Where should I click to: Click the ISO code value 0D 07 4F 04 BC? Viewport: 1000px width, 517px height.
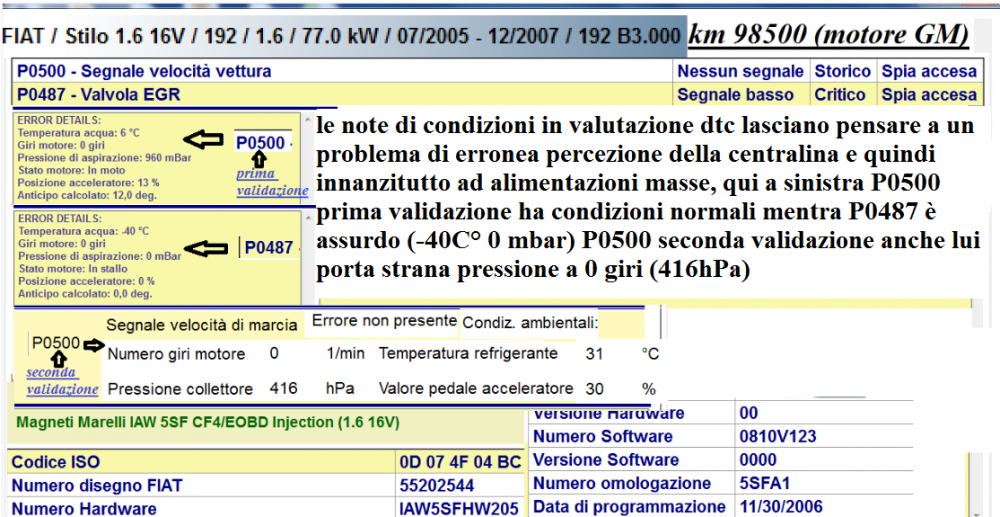click(x=460, y=462)
